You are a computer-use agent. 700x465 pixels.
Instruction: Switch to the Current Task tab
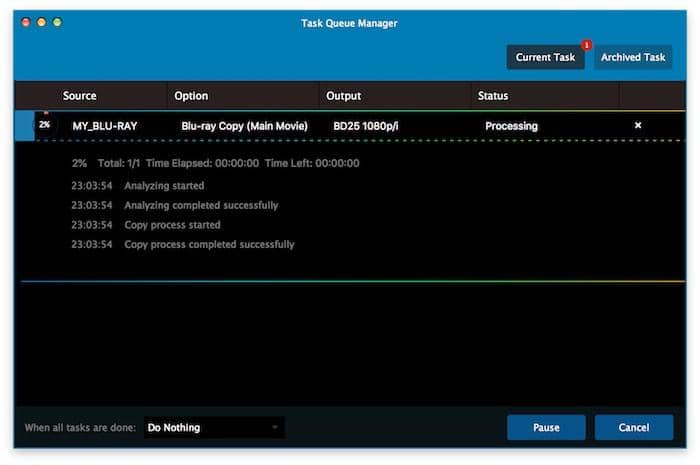click(x=545, y=57)
